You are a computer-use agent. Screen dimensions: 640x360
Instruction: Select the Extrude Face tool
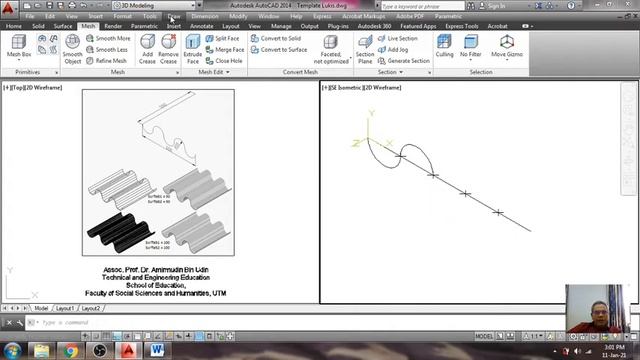tap(193, 49)
